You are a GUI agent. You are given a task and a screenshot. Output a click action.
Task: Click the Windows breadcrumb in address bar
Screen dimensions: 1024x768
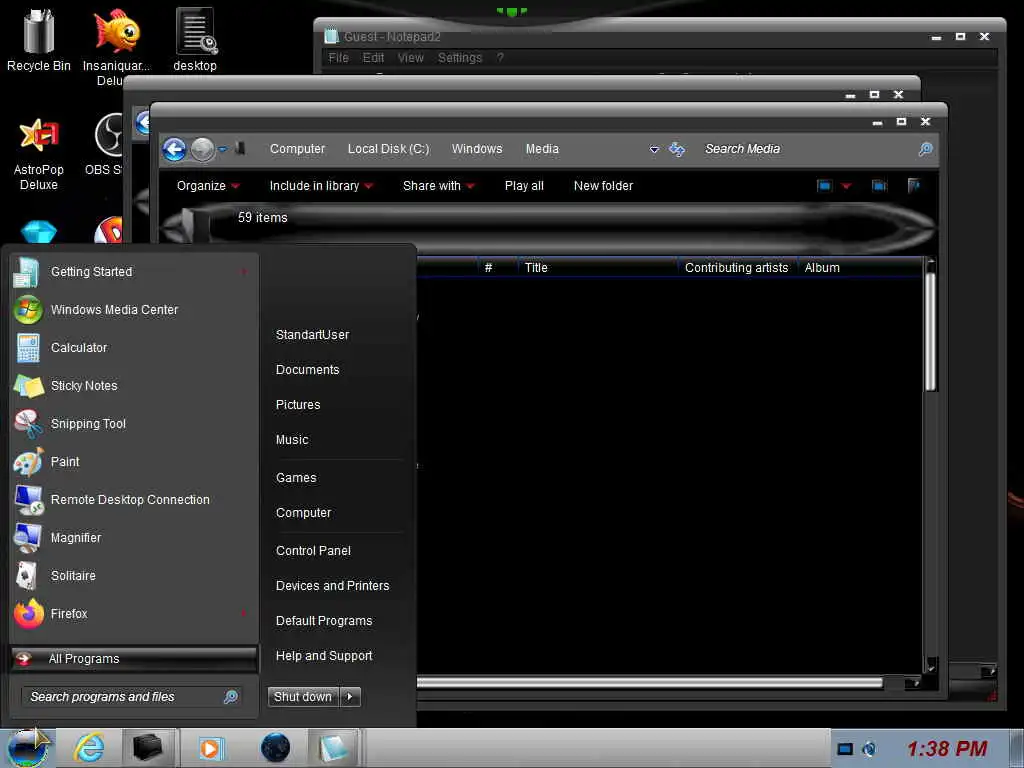click(477, 150)
